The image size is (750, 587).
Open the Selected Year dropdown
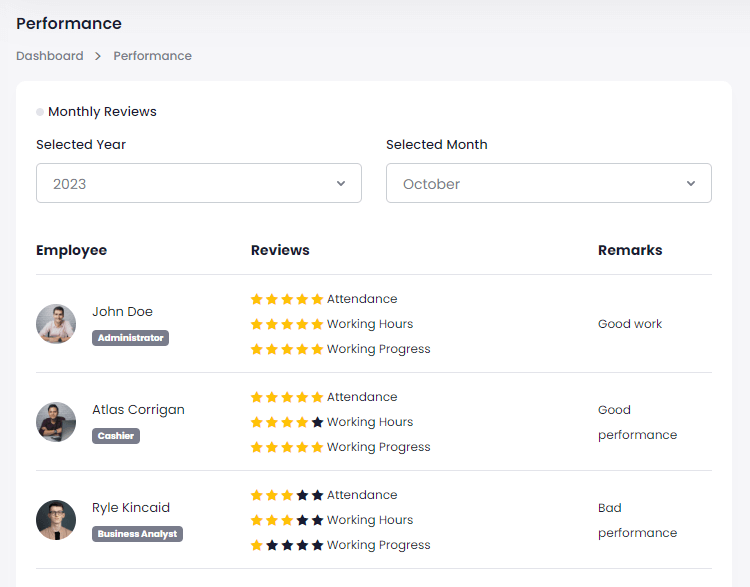pyautogui.click(x=198, y=184)
